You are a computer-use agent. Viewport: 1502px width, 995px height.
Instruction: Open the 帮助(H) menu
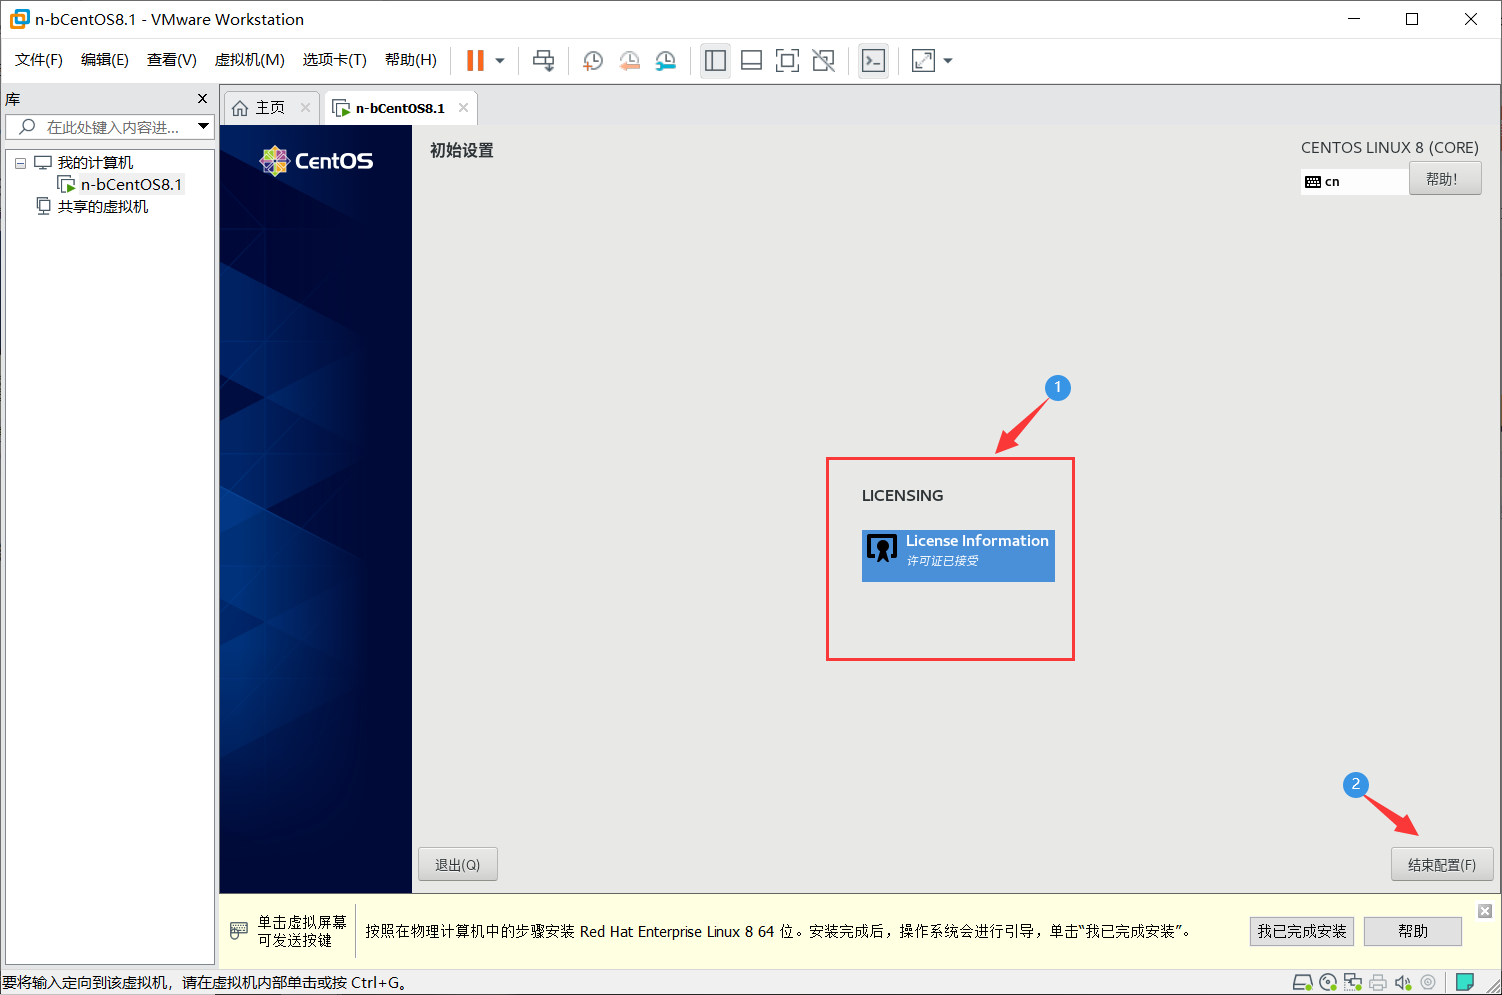411,60
